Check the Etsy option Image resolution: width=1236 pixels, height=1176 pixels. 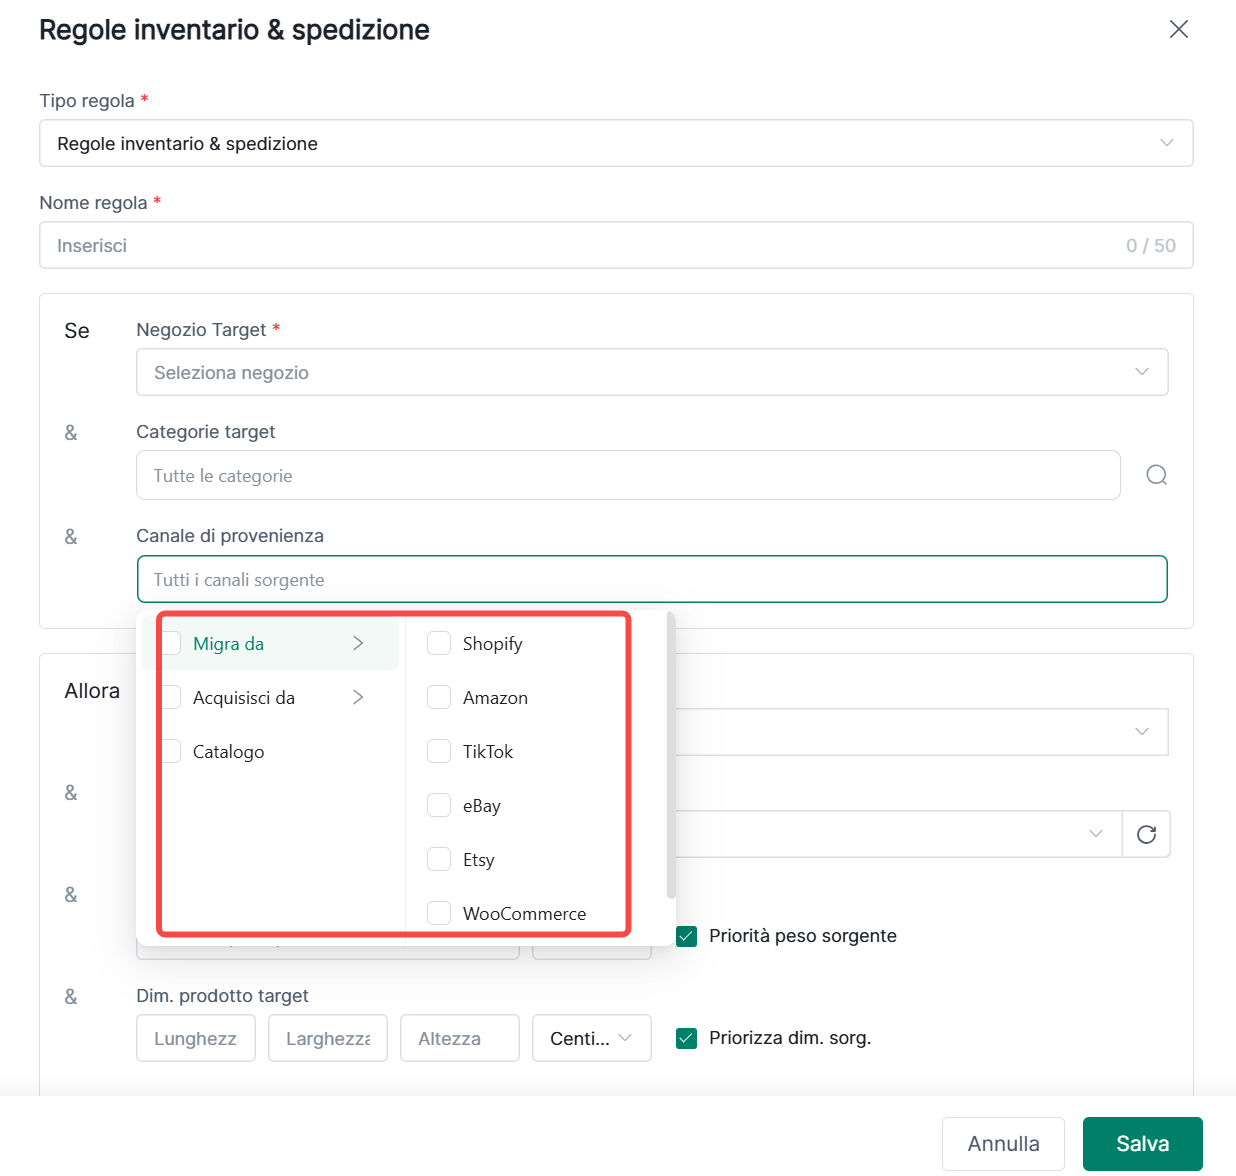click(439, 859)
